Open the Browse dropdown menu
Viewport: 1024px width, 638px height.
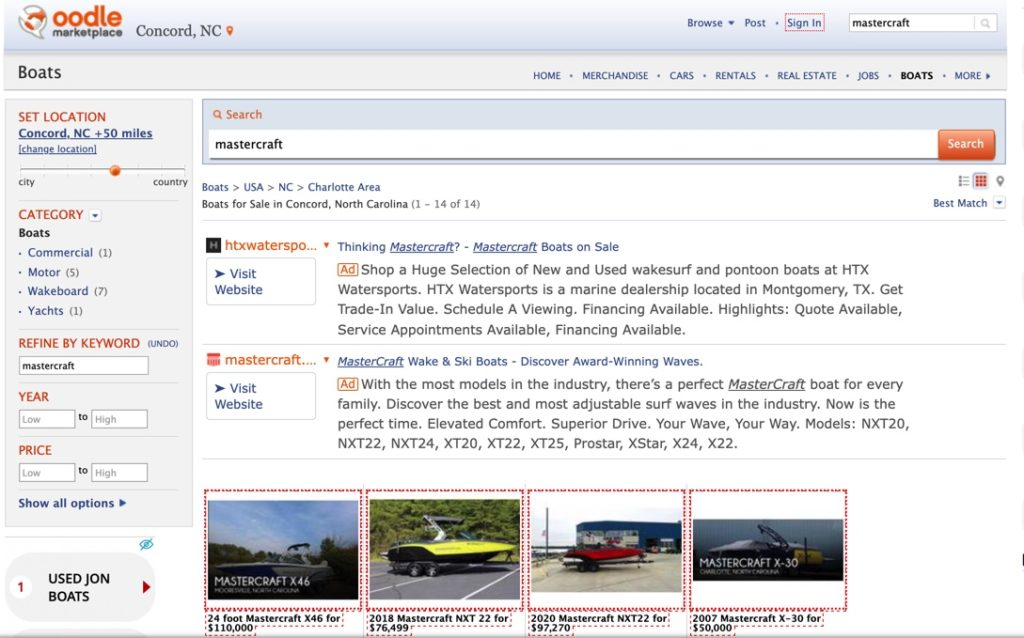pos(710,23)
